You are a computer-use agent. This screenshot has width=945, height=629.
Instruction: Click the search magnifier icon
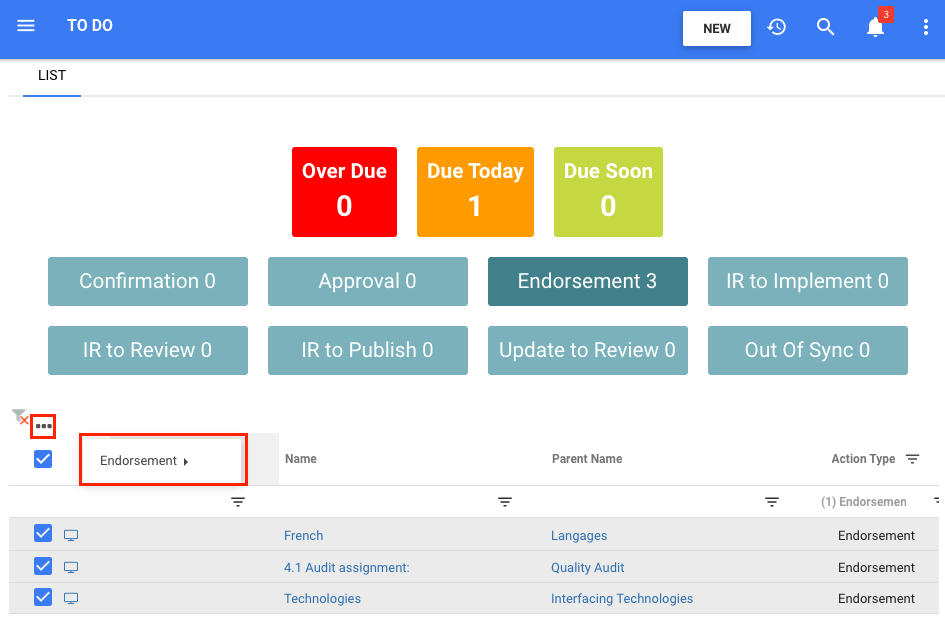825,28
